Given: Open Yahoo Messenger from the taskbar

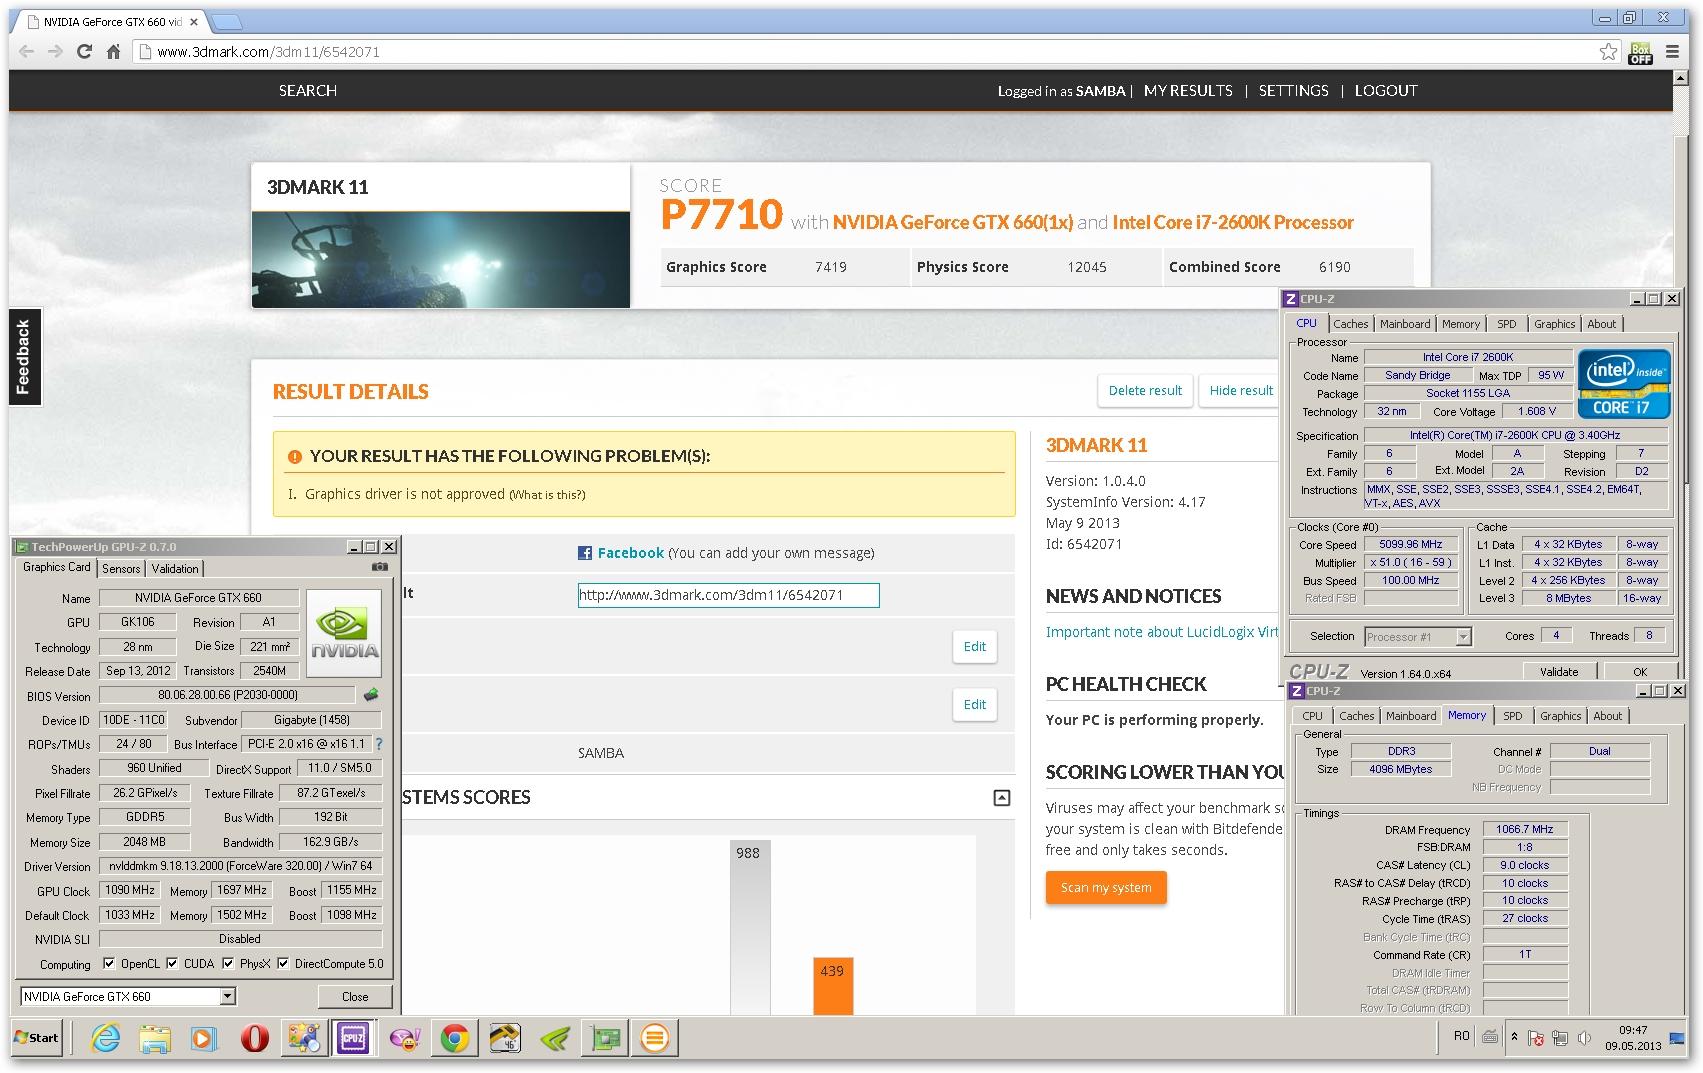Looking at the screenshot, I should pos(404,1038).
